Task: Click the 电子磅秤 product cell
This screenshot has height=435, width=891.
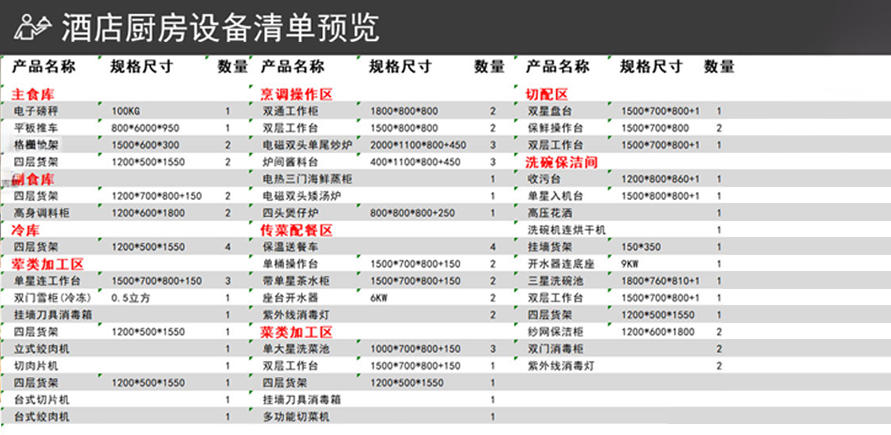Action: coord(36,111)
